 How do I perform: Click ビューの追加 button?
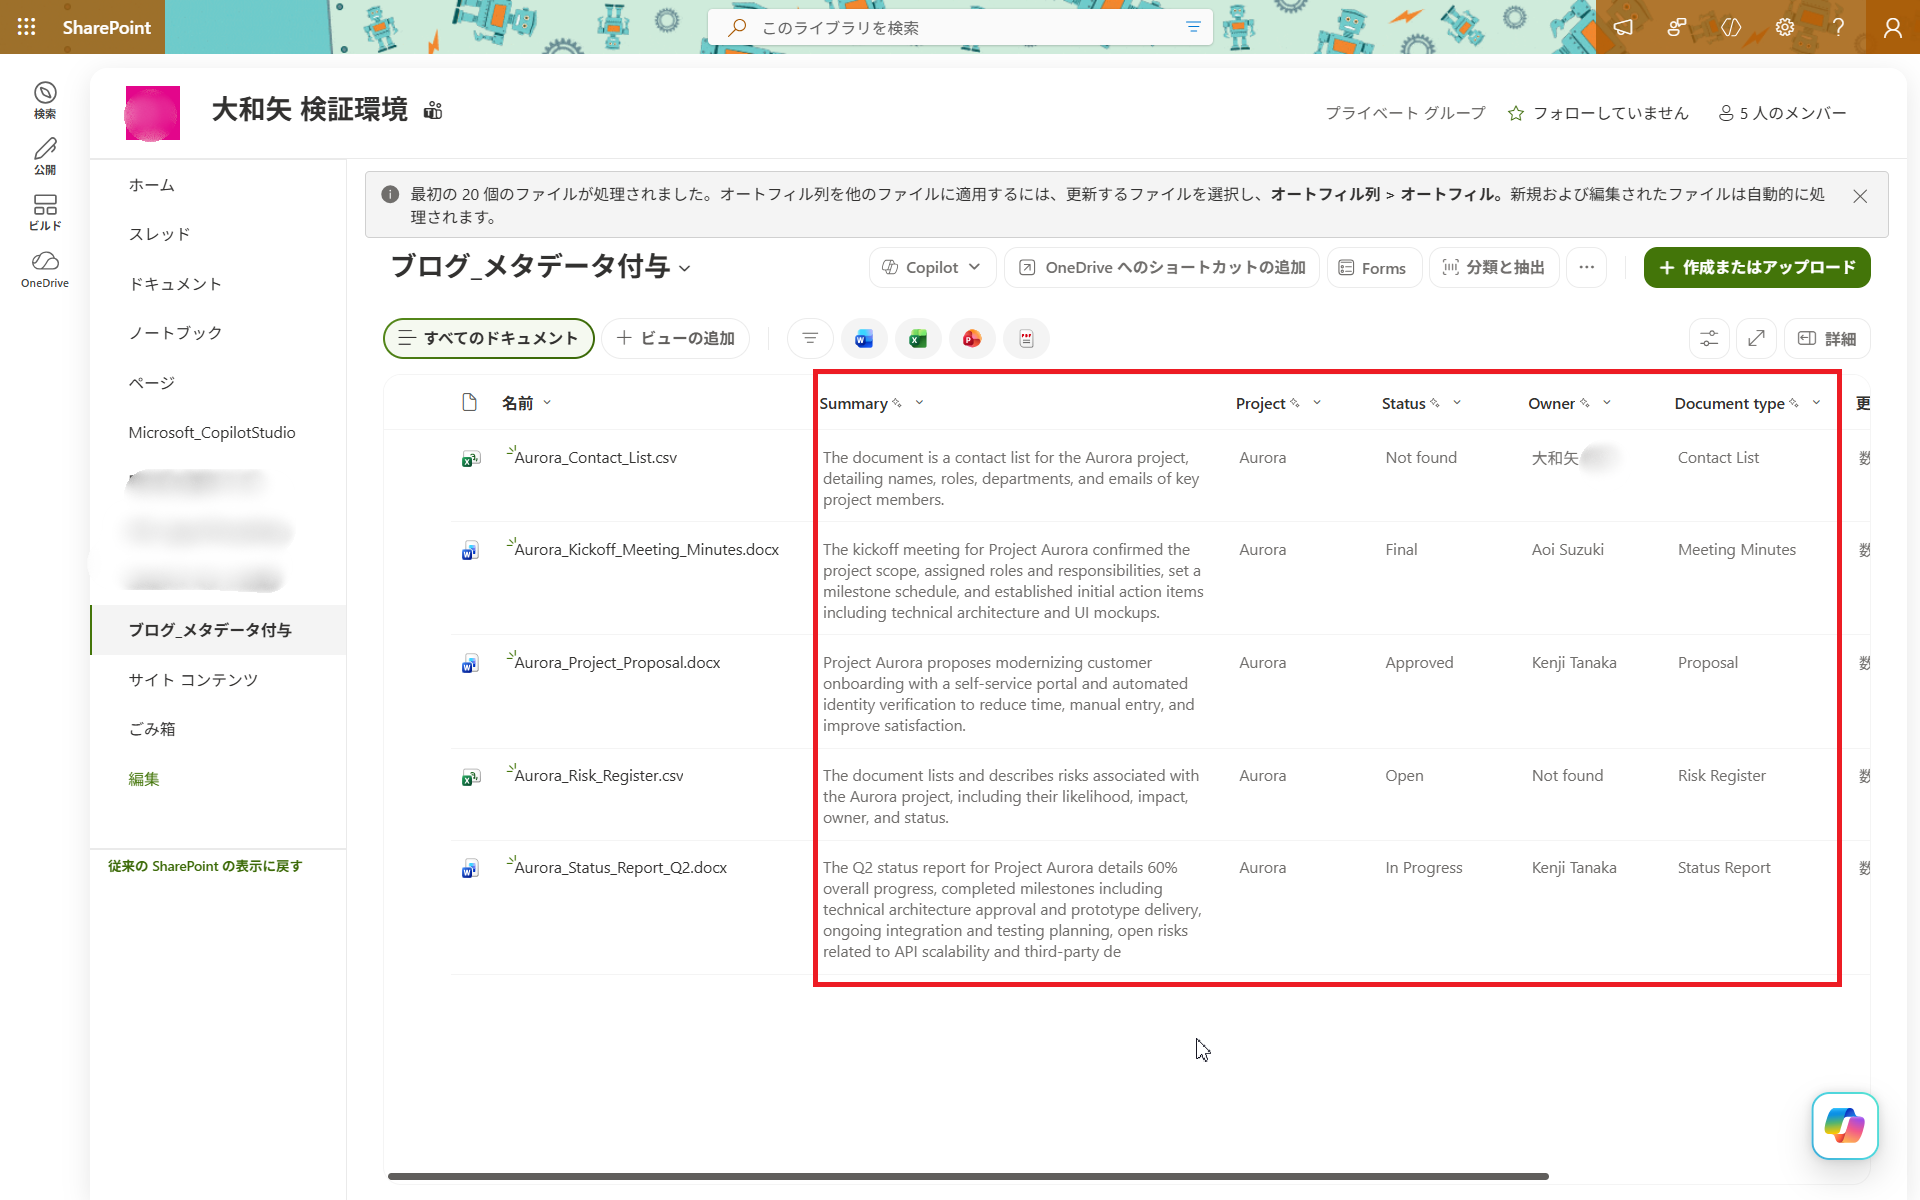tap(676, 339)
